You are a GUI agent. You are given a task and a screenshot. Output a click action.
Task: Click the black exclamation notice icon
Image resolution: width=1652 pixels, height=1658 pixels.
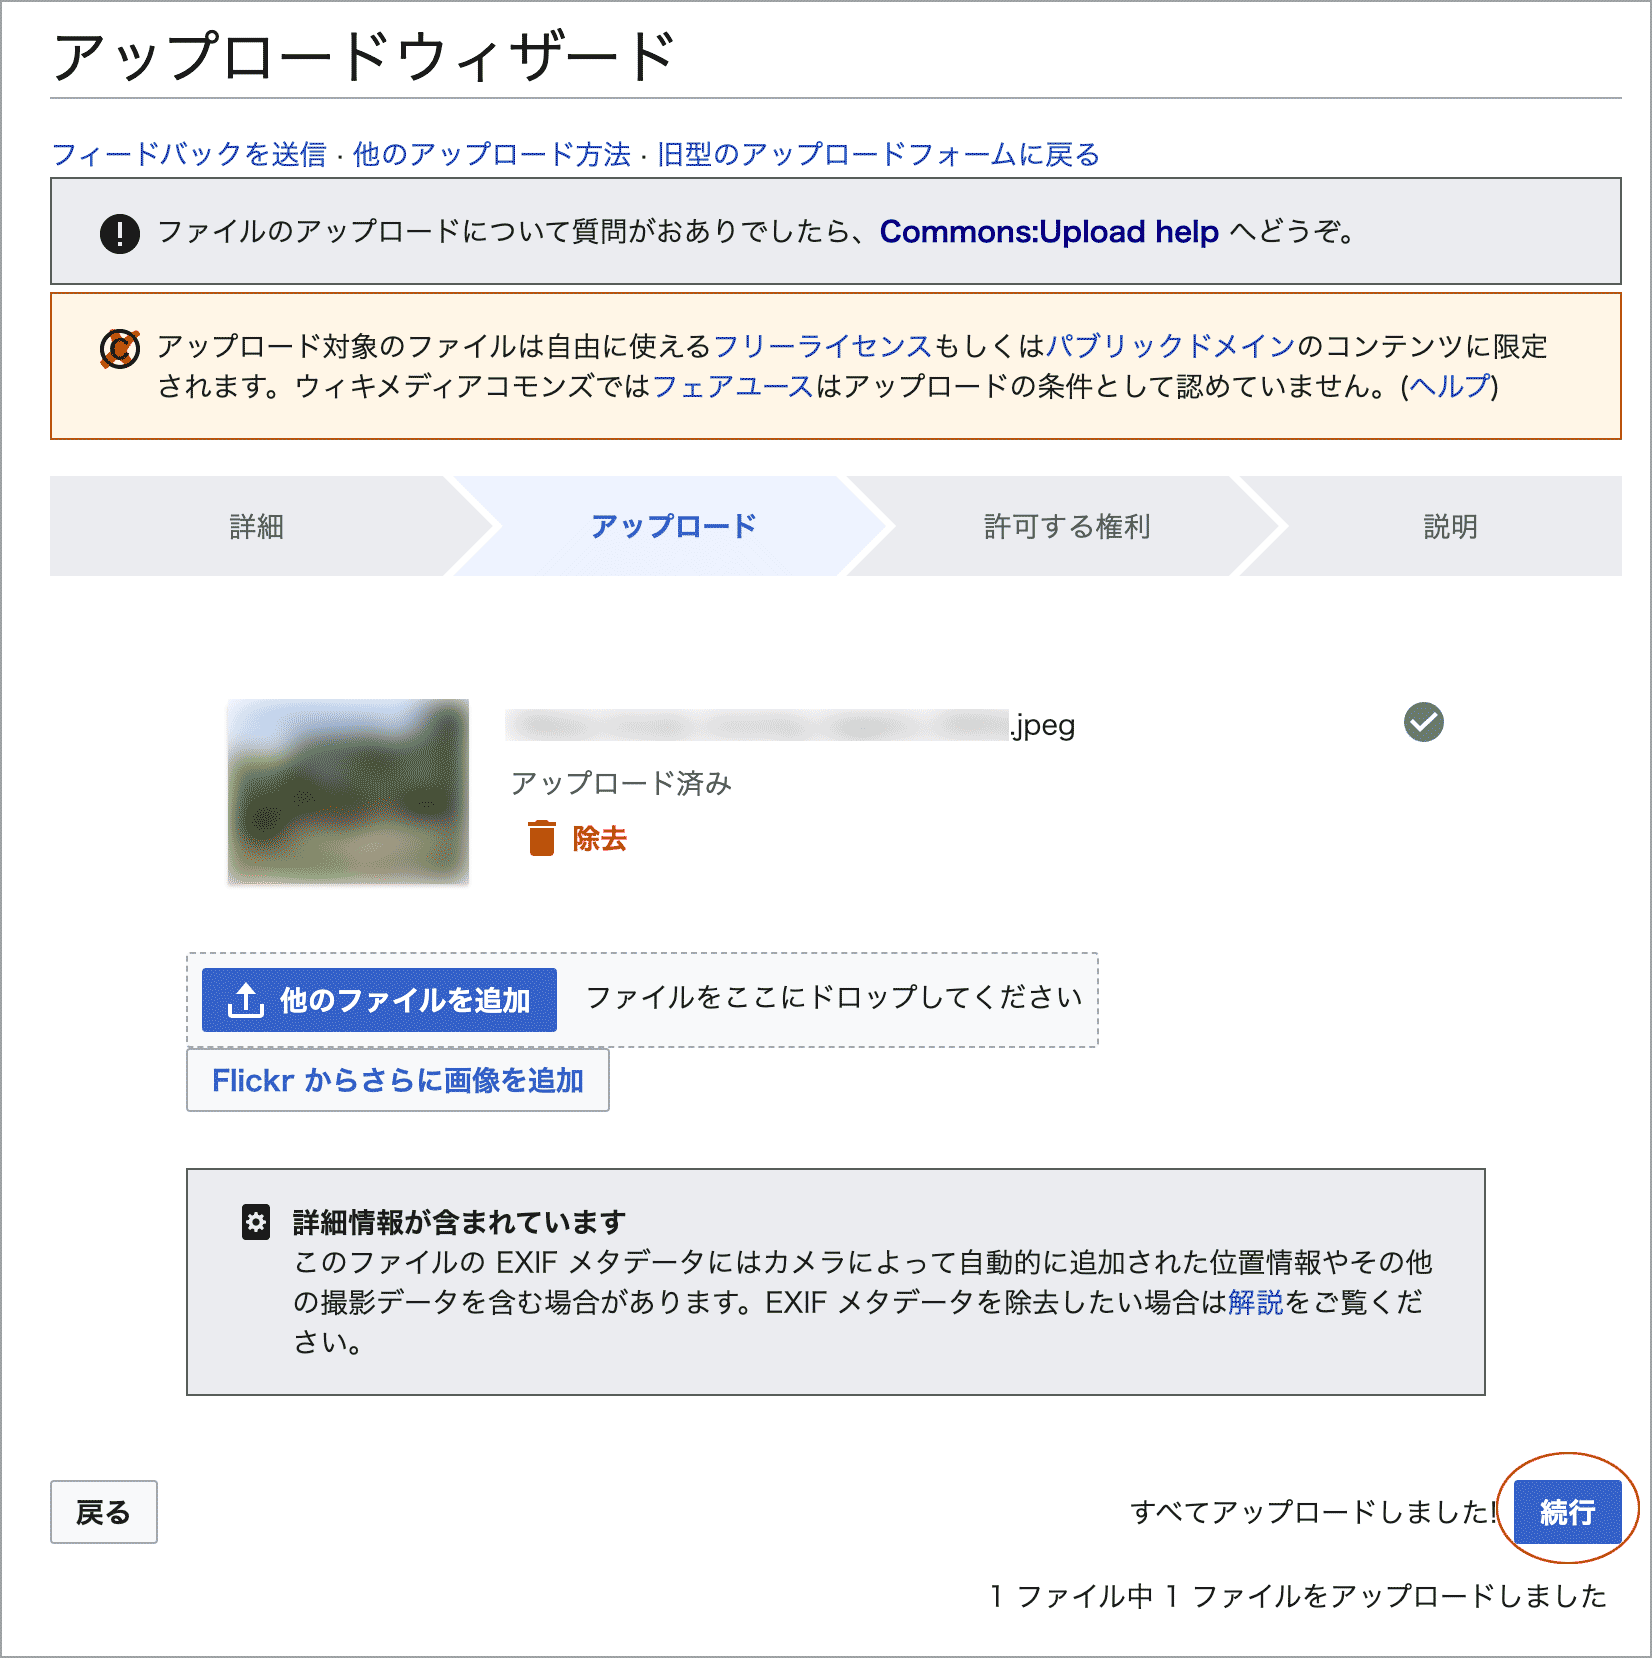click(120, 233)
